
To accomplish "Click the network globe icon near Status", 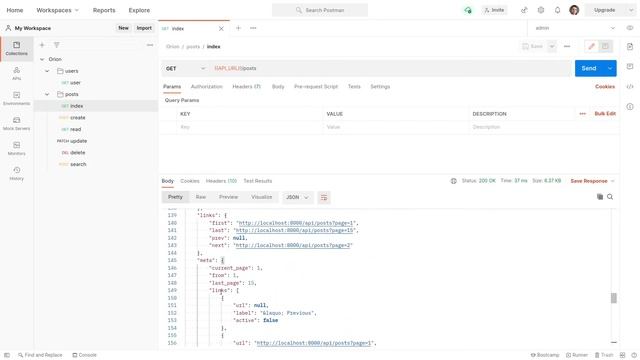I will coord(453,181).
